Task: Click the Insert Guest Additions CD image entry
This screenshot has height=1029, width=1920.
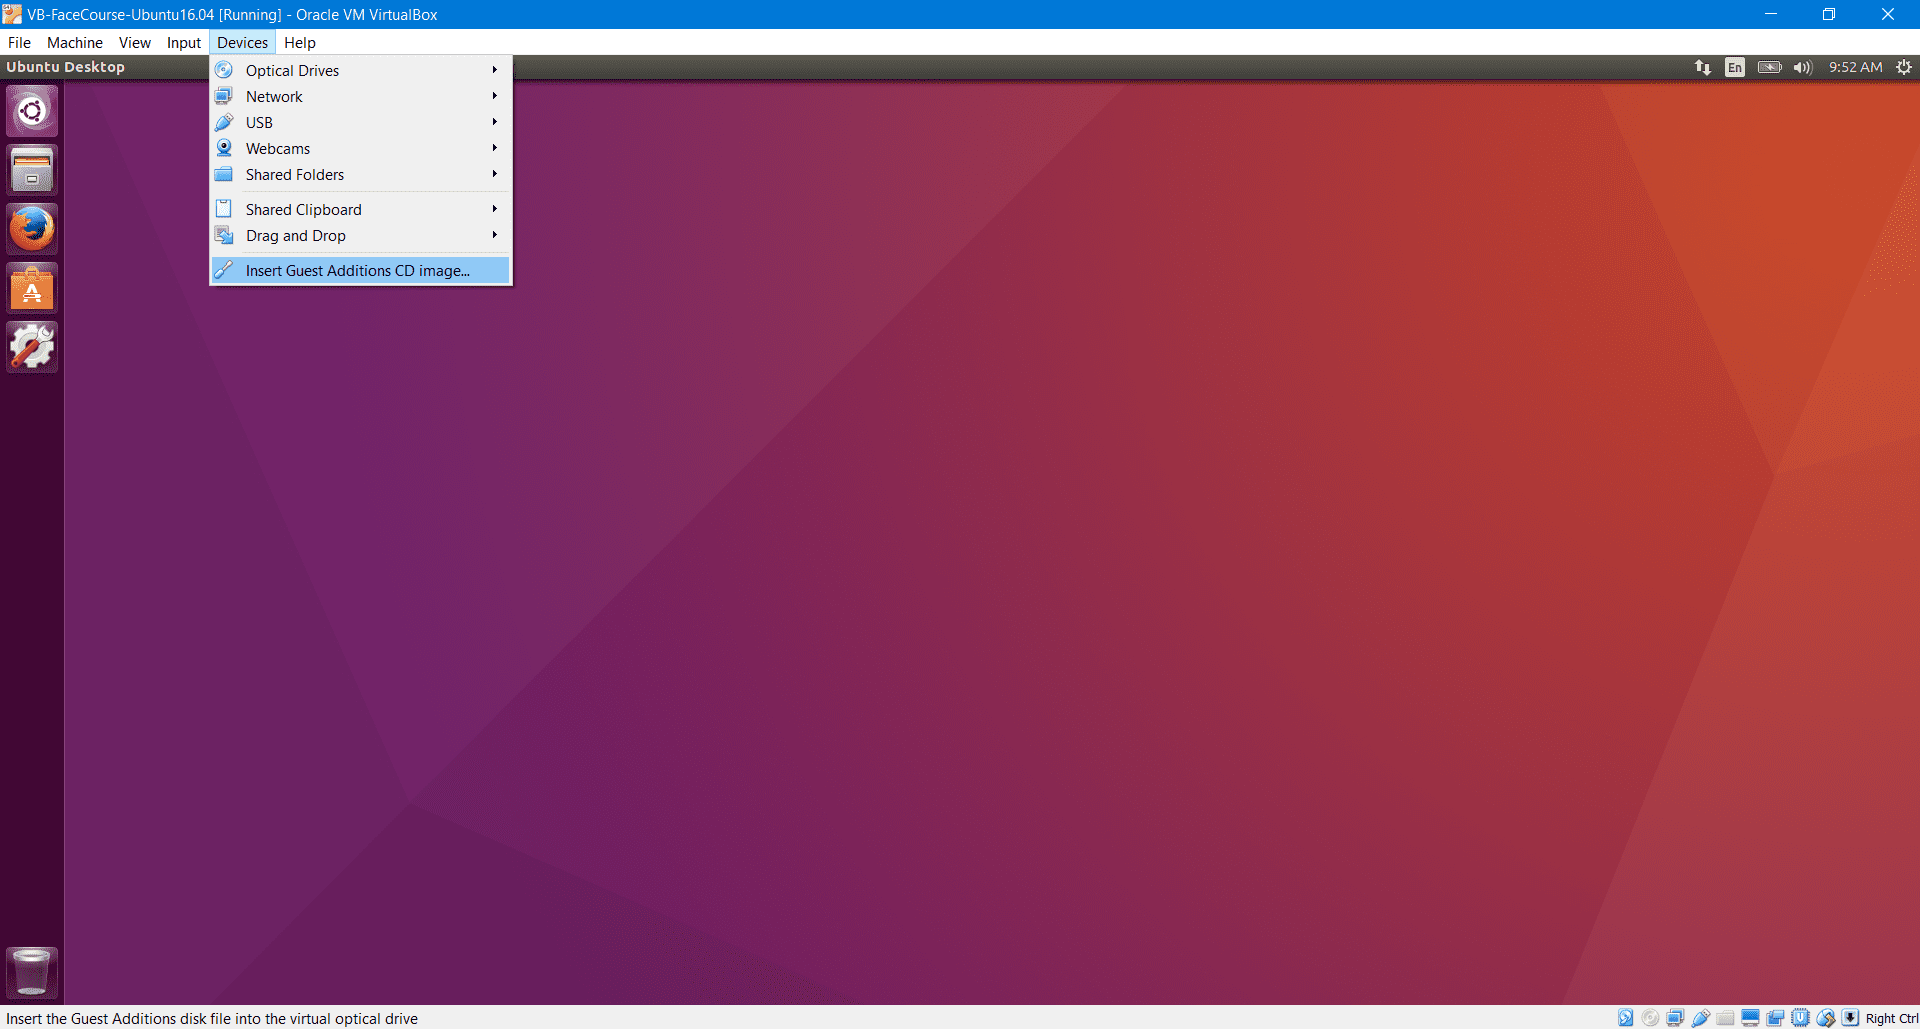Action: coord(360,270)
